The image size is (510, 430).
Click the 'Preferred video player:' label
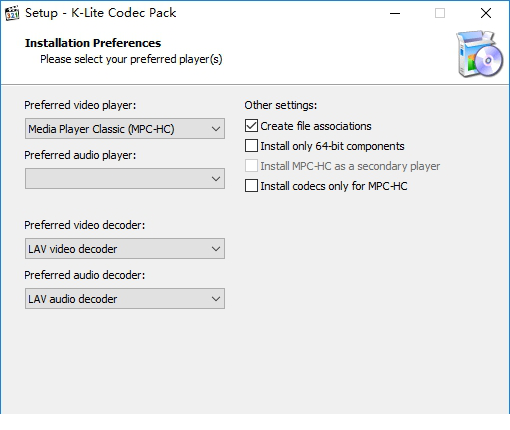click(80, 105)
